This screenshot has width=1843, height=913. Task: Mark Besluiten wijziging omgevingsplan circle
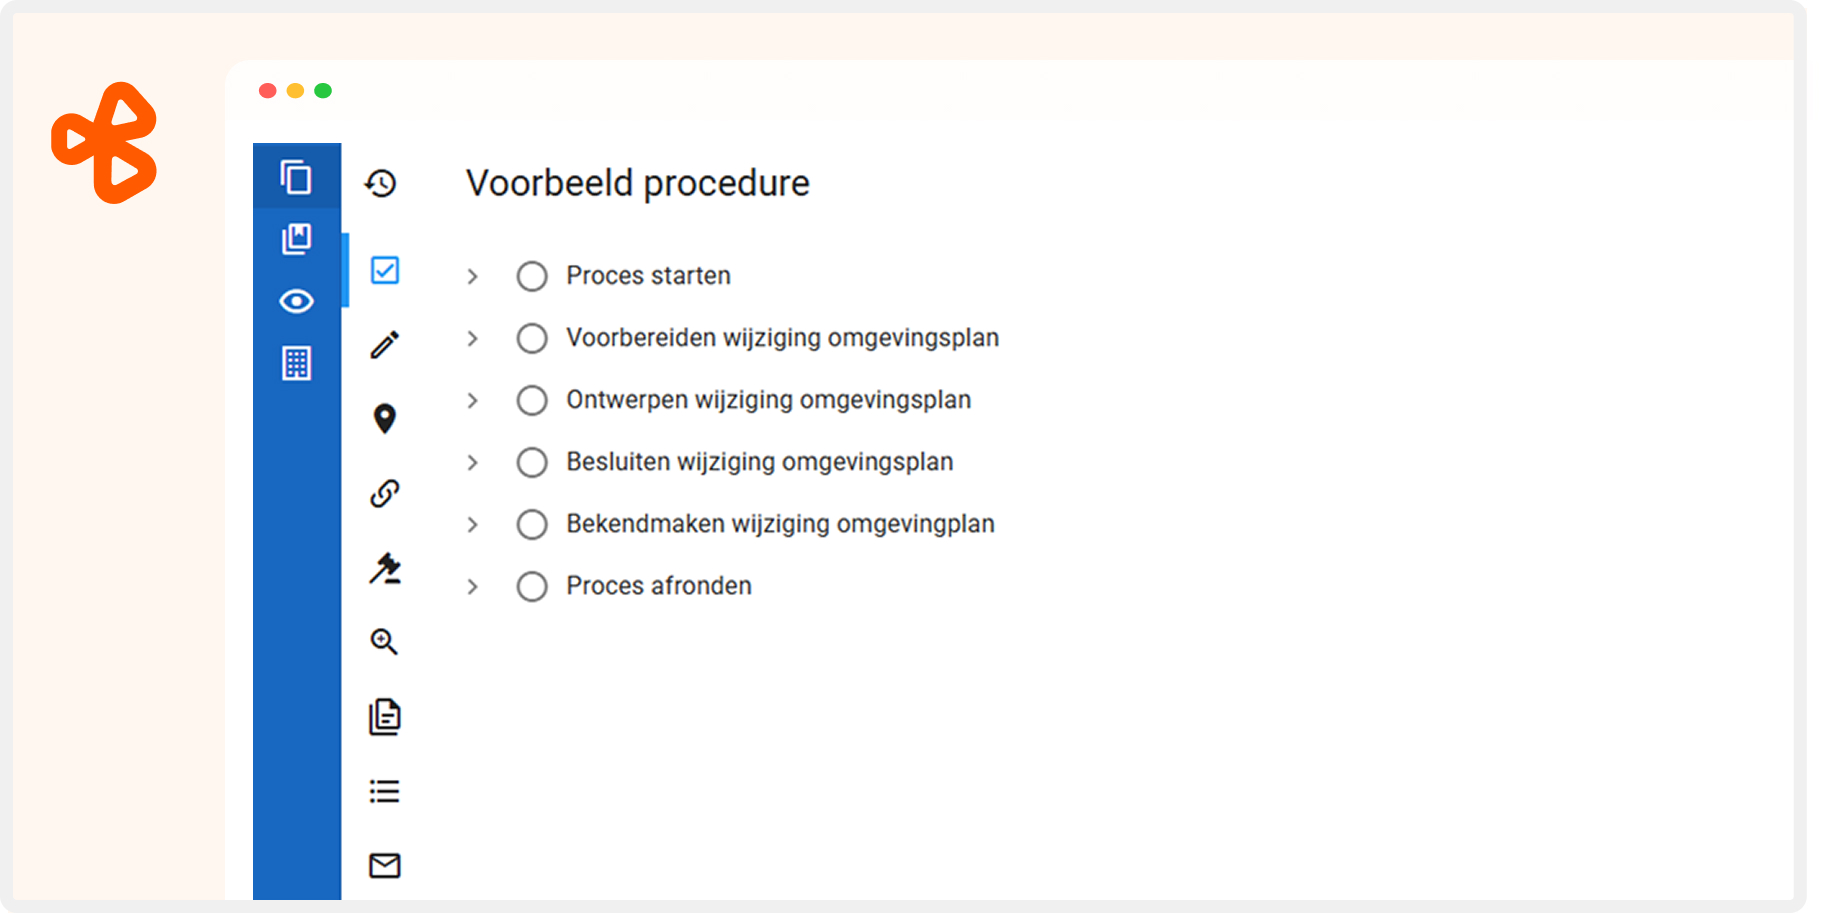532,462
